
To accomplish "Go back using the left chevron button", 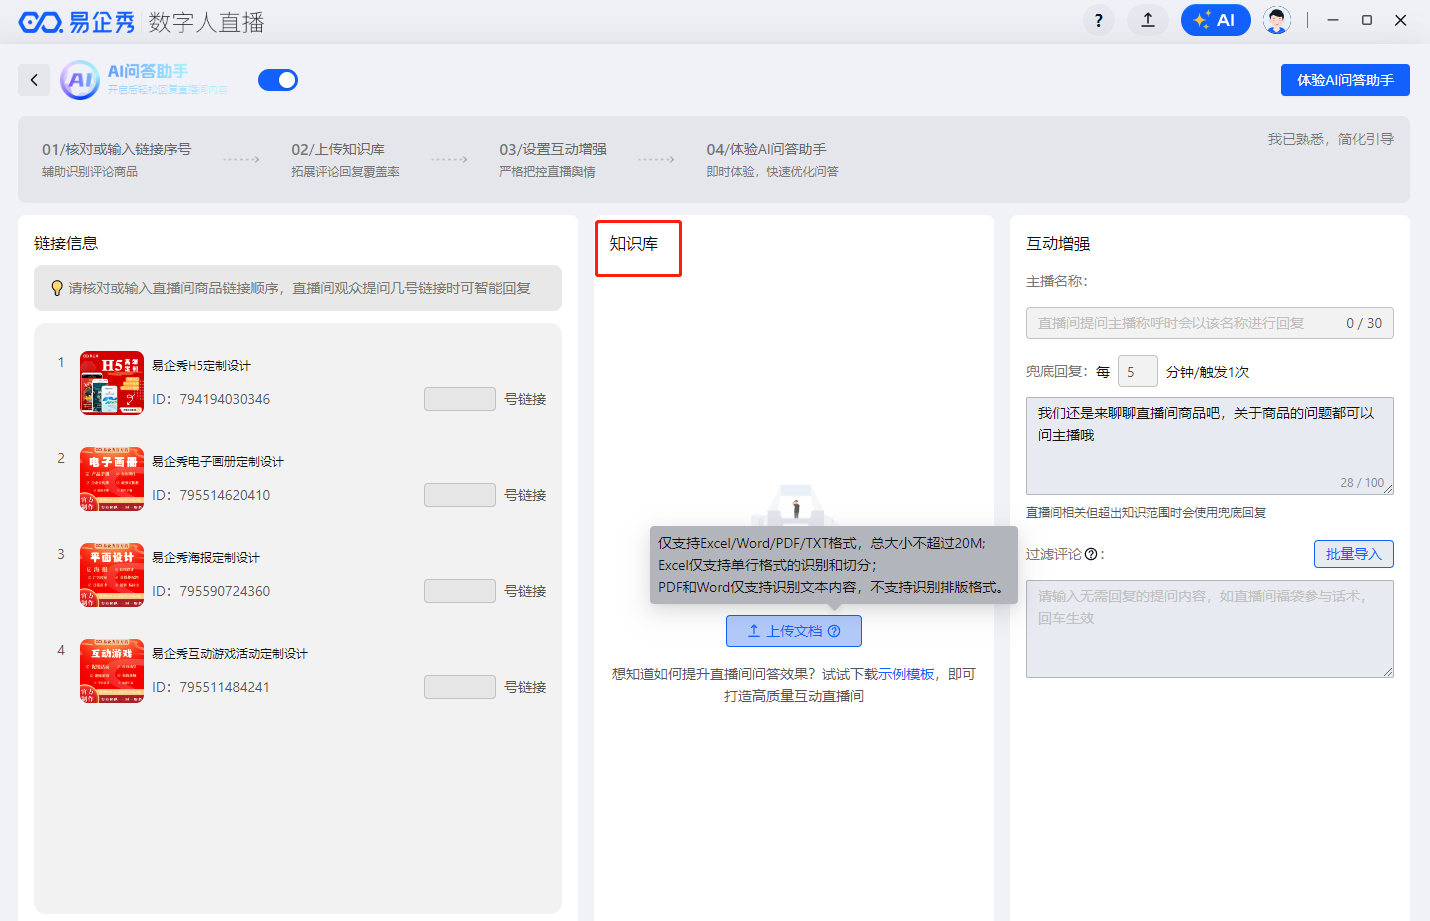I will (x=34, y=80).
